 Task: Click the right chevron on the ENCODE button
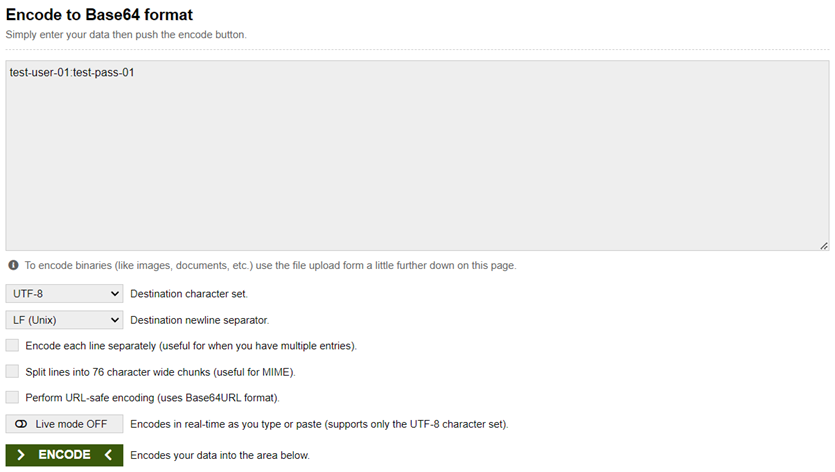coord(21,455)
